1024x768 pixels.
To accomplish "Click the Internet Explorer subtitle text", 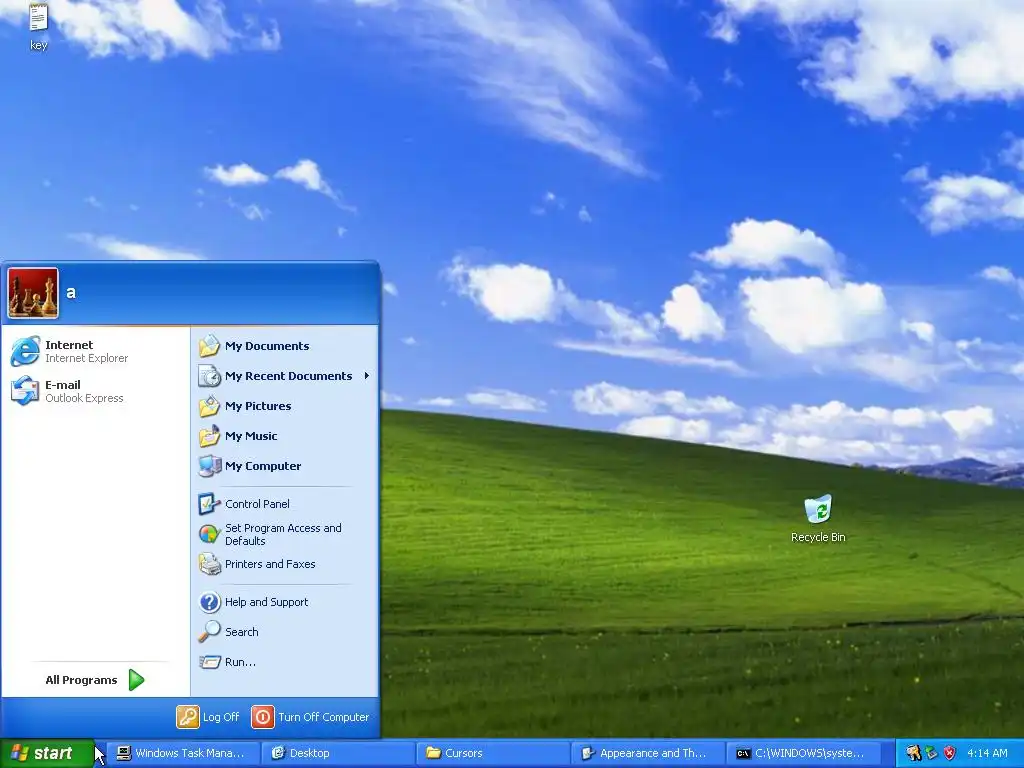I will click(x=86, y=359).
